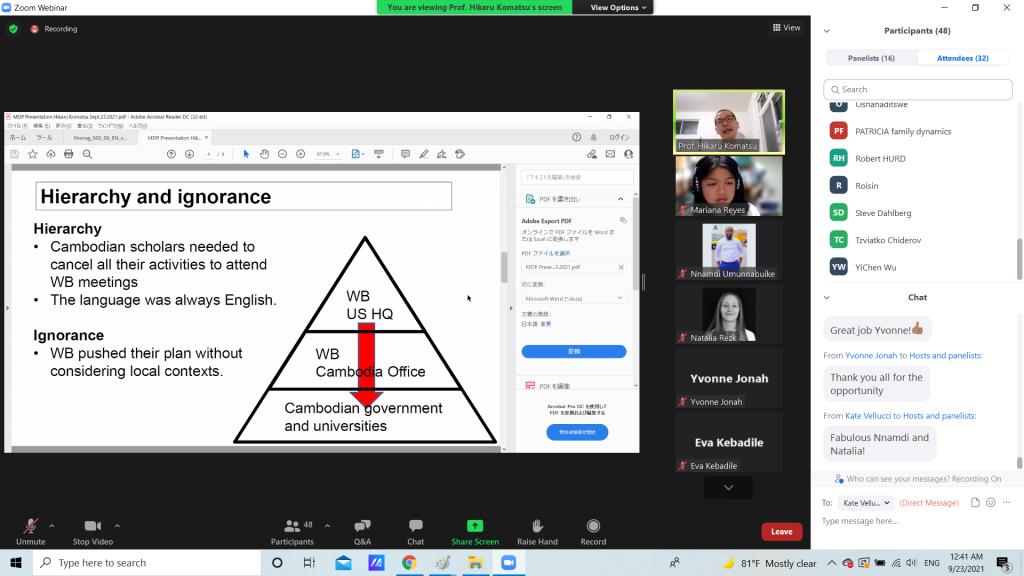Image resolution: width=1024 pixels, height=576 pixels.
Task: Attach a file in chat
Action: click(x=975, y=502)
